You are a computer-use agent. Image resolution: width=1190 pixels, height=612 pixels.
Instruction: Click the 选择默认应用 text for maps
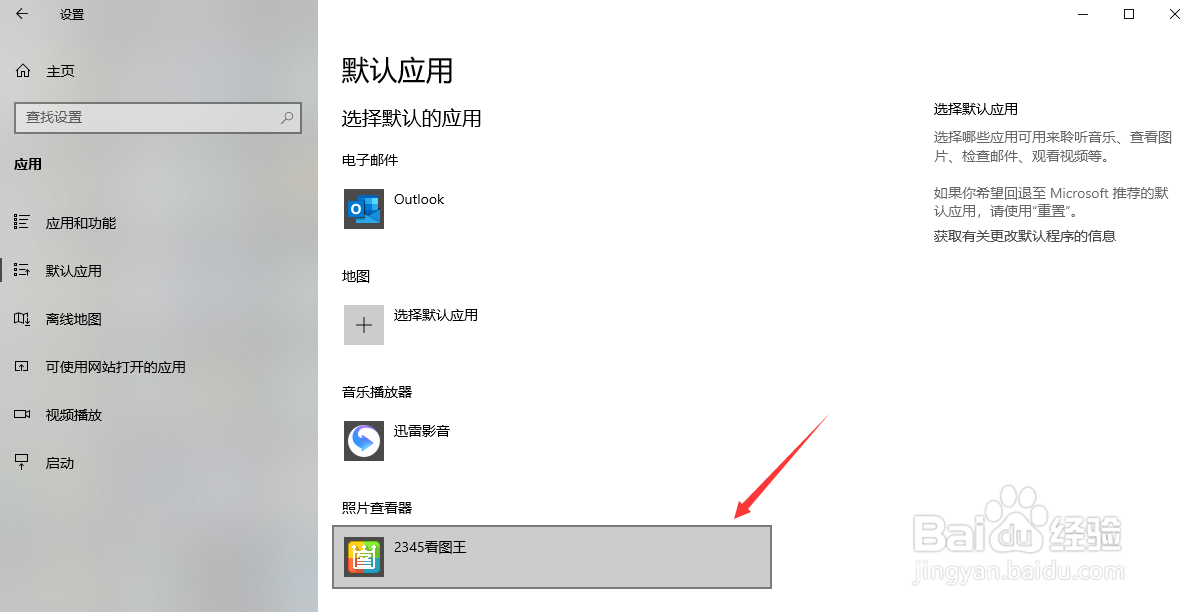pyautogui.click(x=436, y=315)
